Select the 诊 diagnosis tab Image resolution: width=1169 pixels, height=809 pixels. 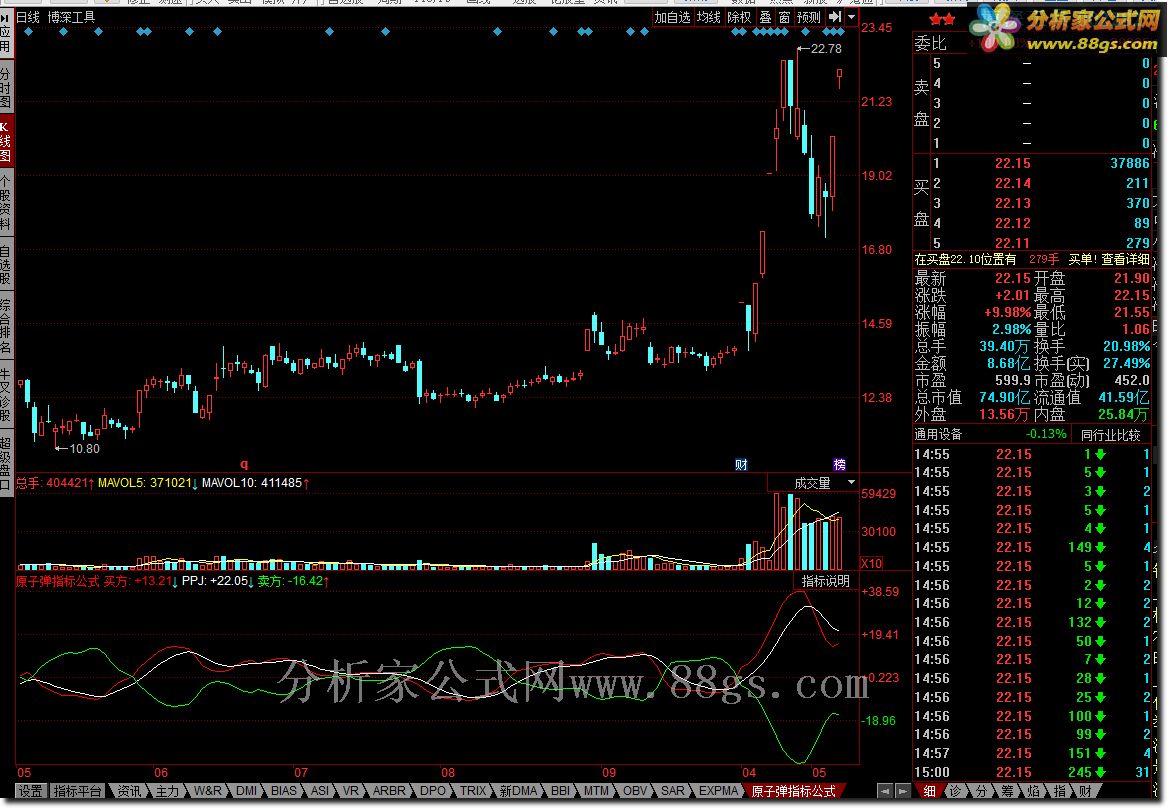(955, 791)
